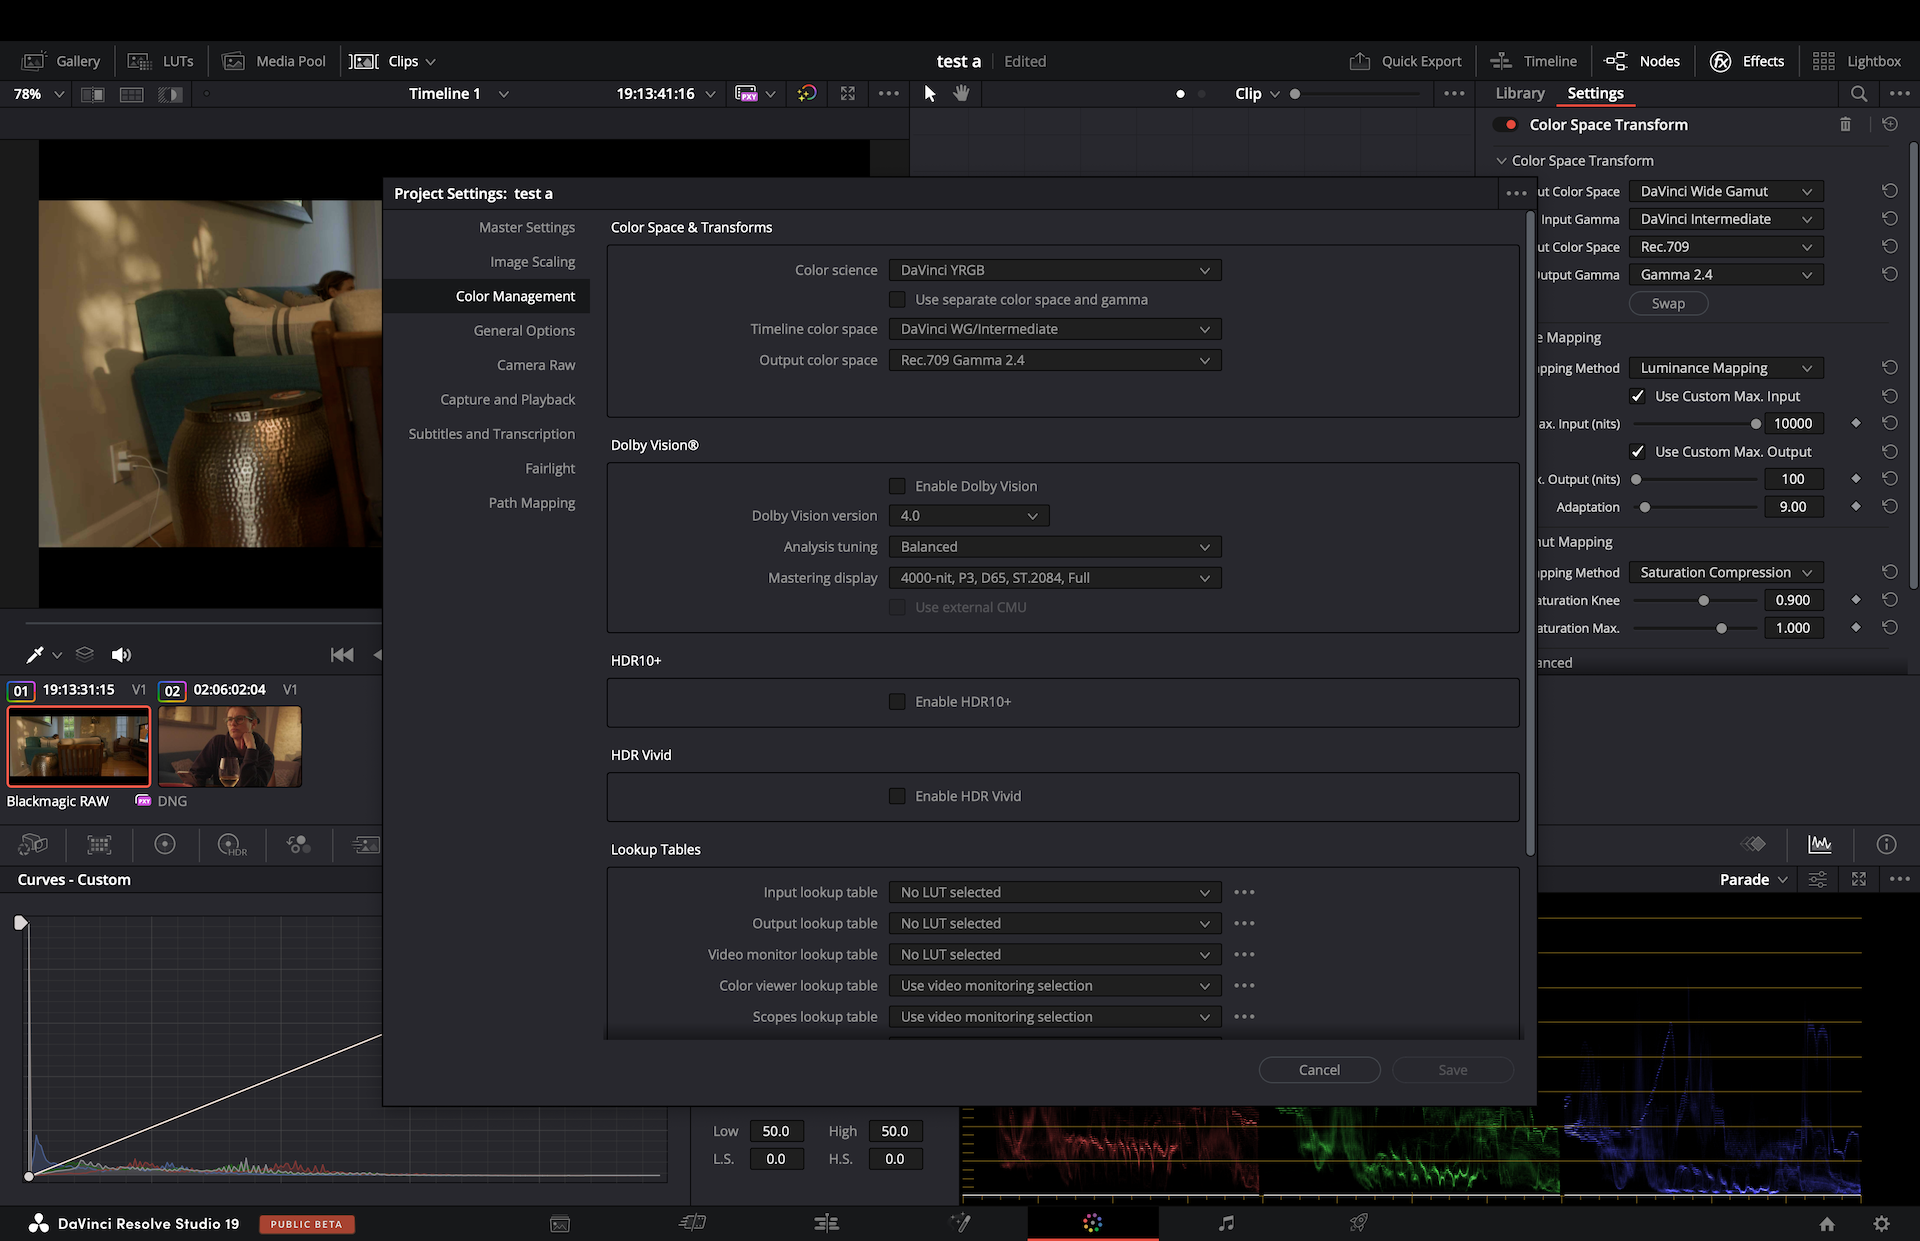Open the scopes waveform icon
Viewport: 1920px width, 1241px height.
(1819, 845)
